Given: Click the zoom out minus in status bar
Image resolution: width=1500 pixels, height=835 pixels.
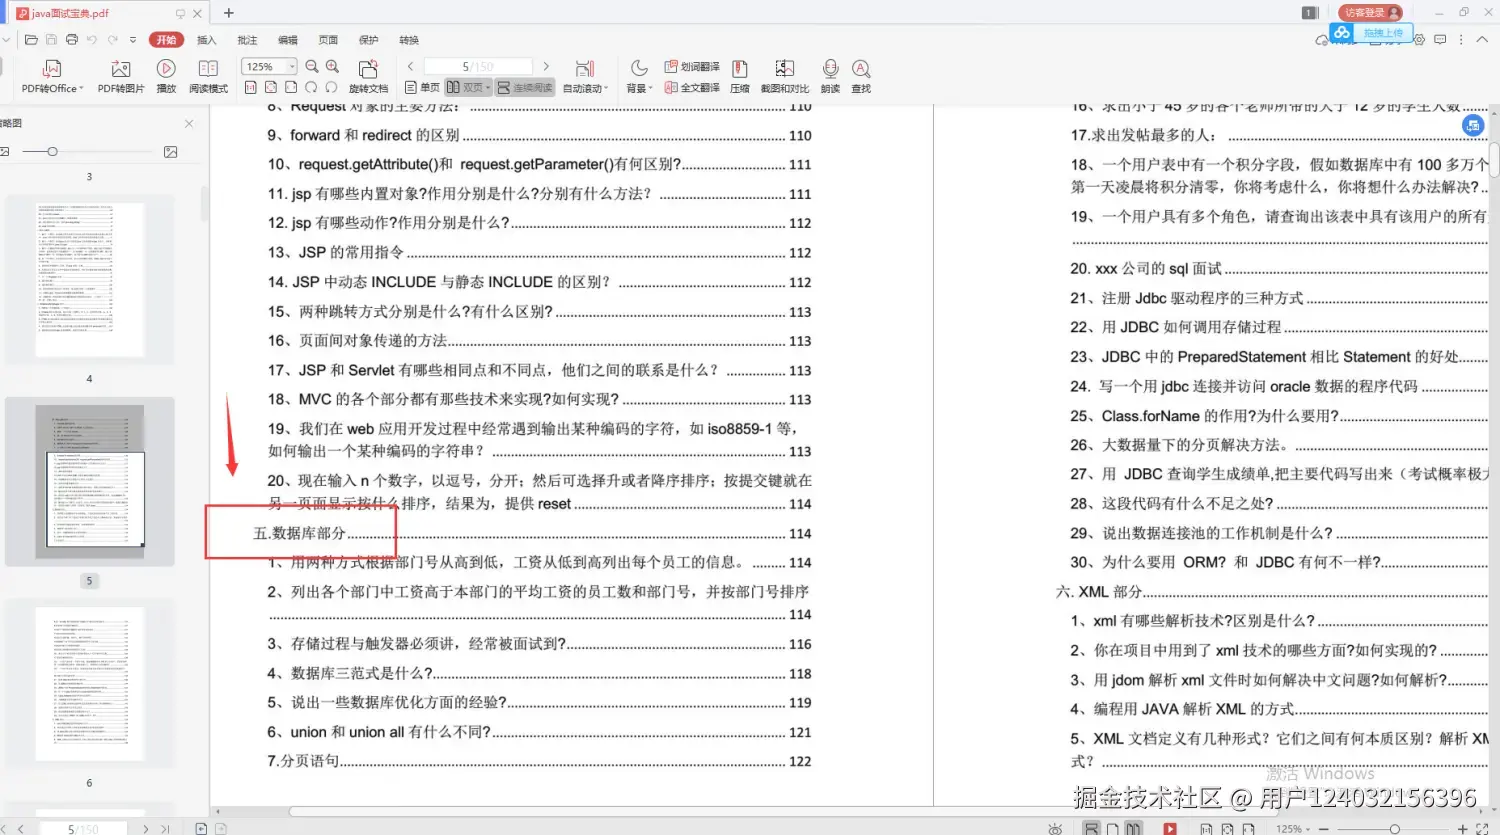Looking at the screenshot, I should pyautogui.click(x=1324, y=828).
